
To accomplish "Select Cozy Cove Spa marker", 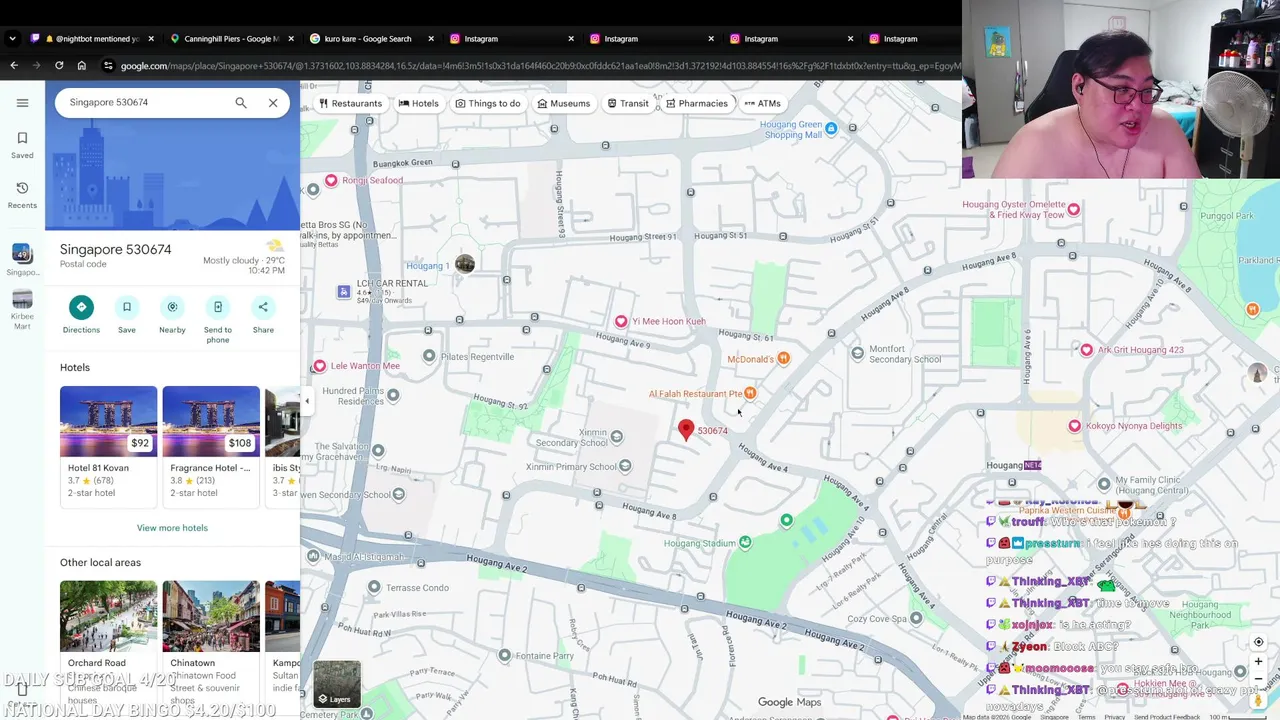I will pyautogui.click(x=916, y=618).
